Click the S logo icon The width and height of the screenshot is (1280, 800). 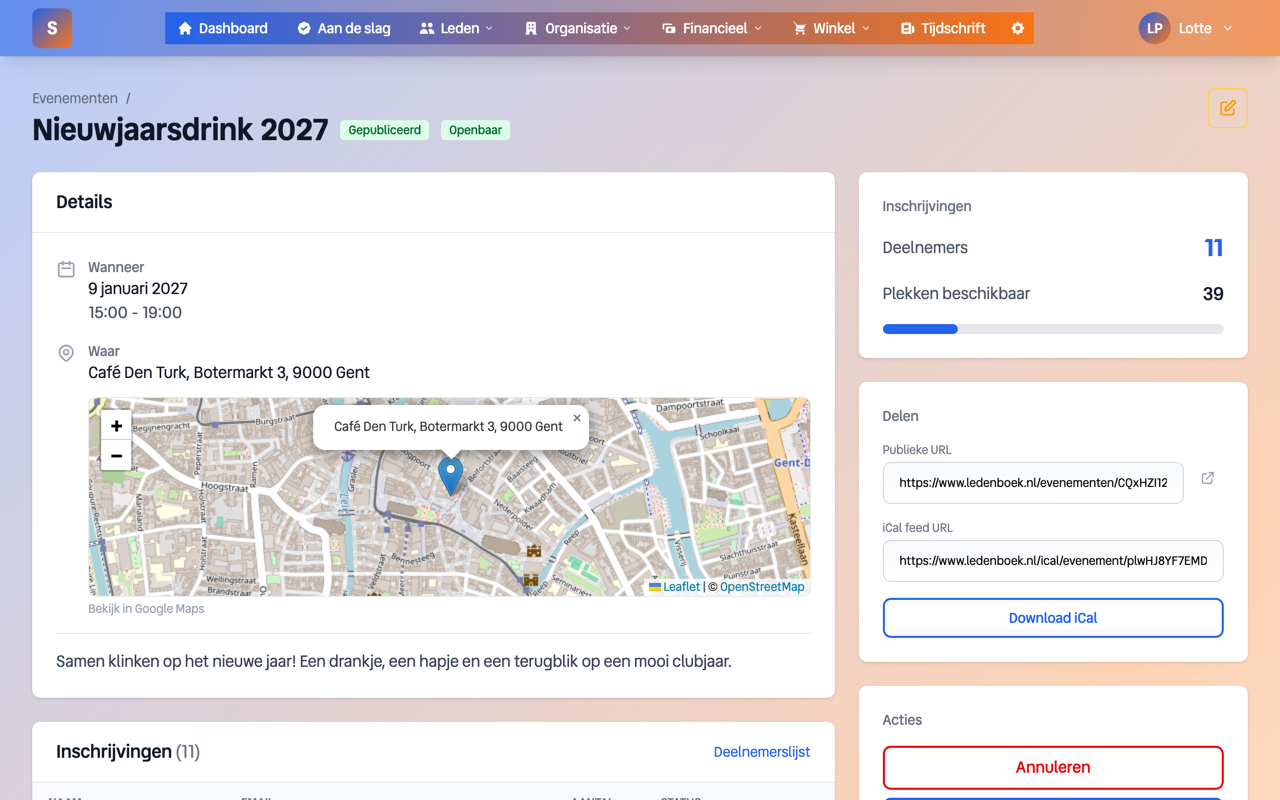pyautogui.click(x=52, y=28)
